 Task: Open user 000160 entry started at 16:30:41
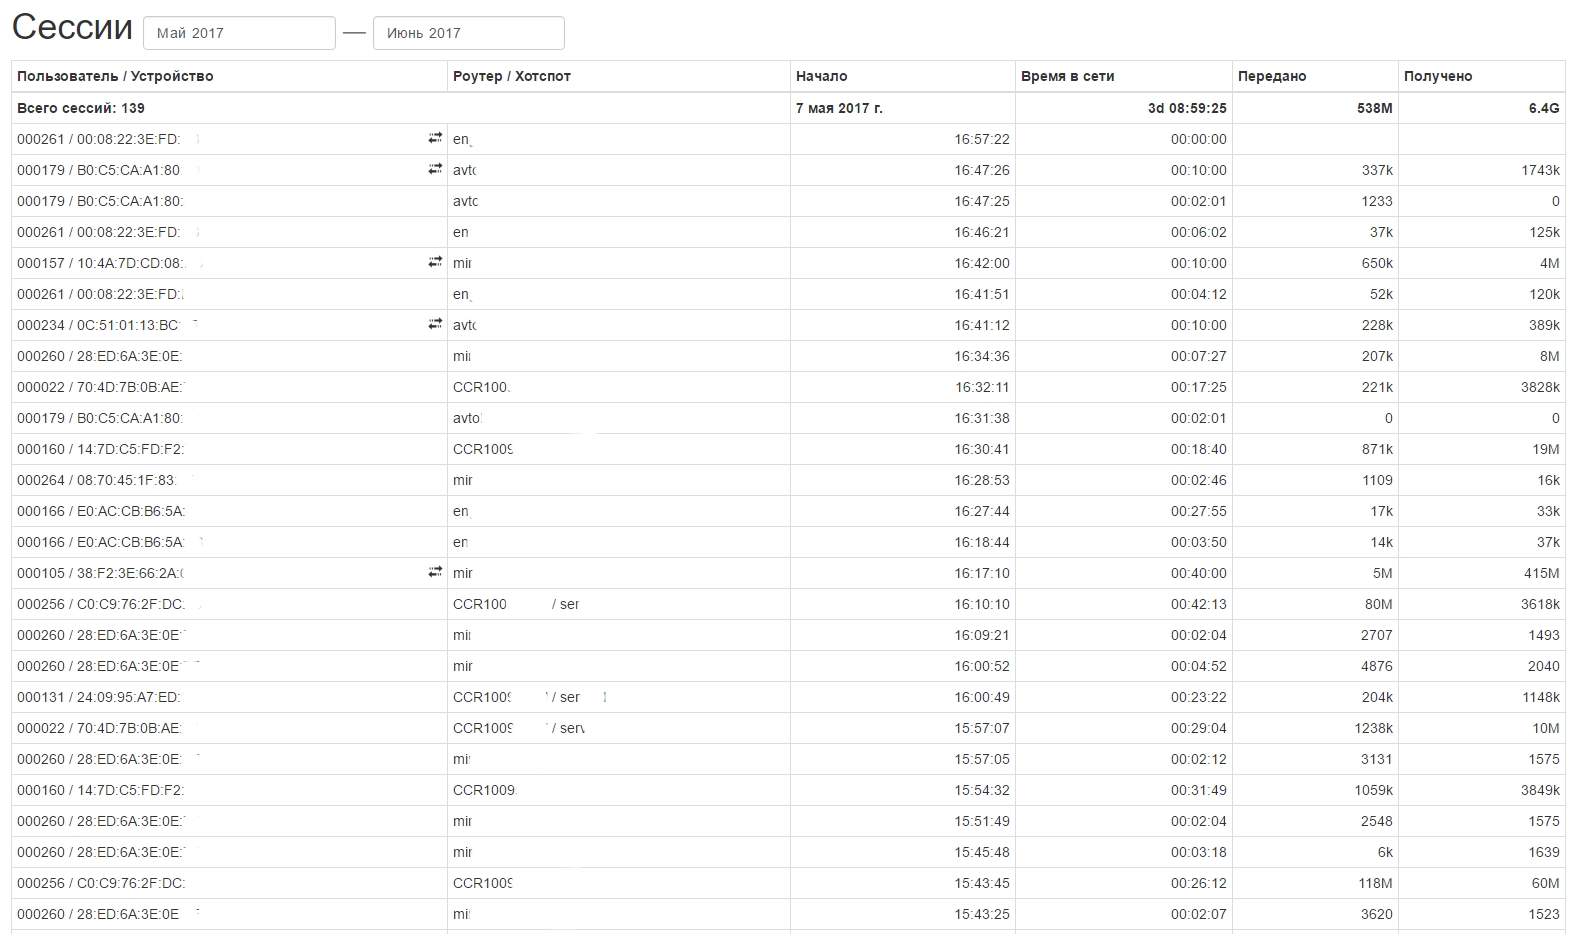click(x=100, y=449)
